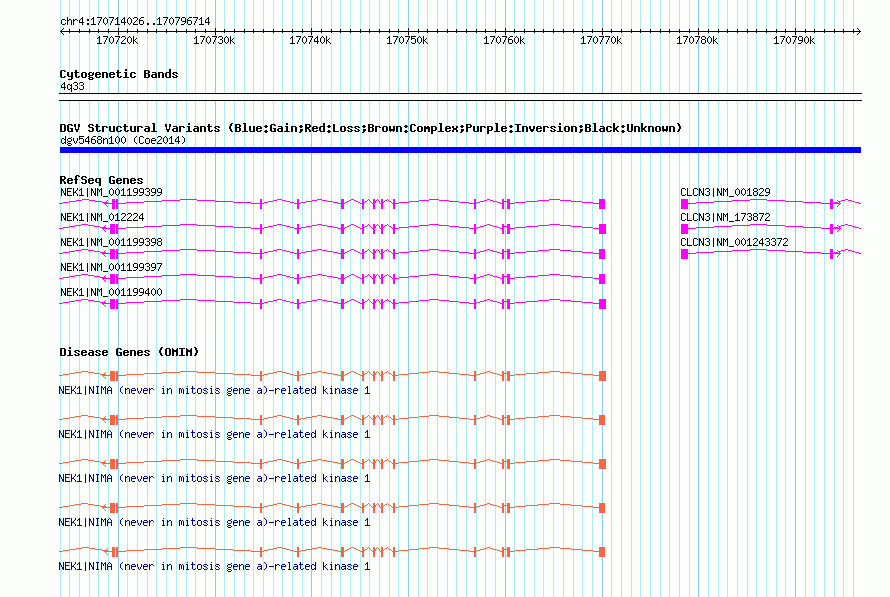Click first magenta exon of CLCN3|NM_001243372 transcript
Viewport: 890px width, 597px height.
coord(685,254)
